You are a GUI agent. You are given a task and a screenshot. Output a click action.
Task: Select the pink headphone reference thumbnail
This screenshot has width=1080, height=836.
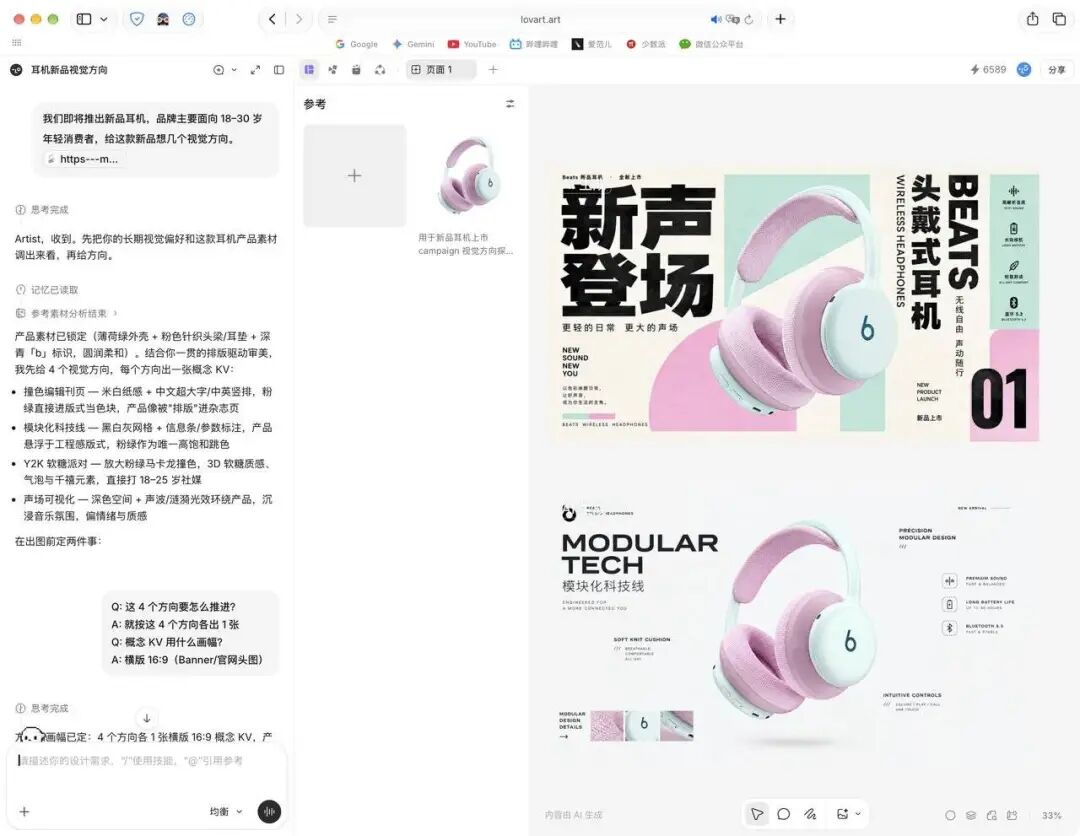467,176
